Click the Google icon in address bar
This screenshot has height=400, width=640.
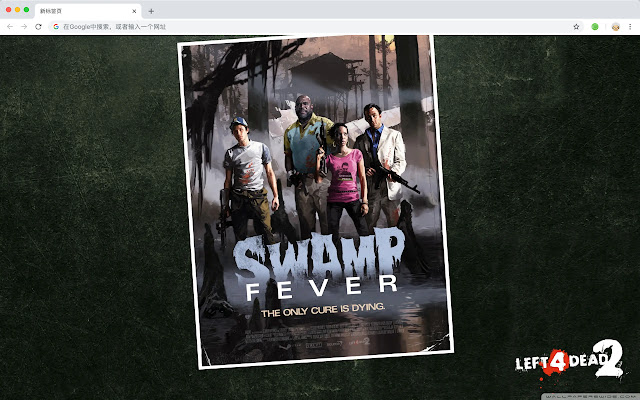56,27
